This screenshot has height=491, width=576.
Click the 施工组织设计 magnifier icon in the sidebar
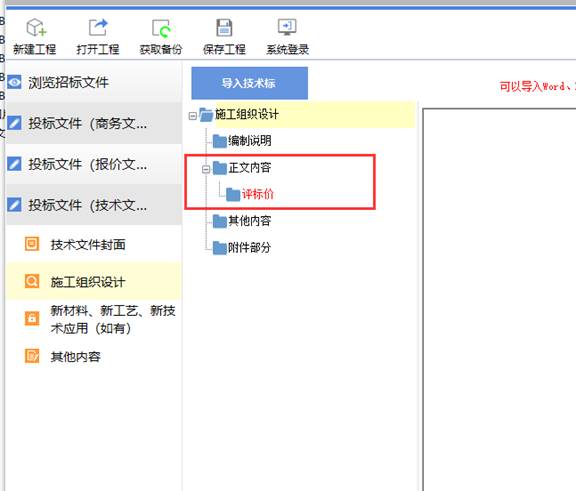pyautogui.click(x=32, y=281)
